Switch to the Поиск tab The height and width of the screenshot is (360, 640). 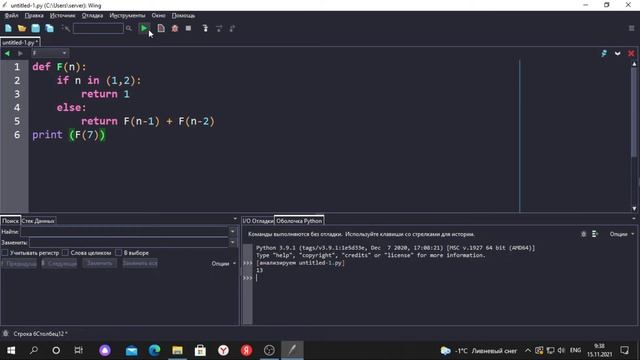[x=10, y=221]
